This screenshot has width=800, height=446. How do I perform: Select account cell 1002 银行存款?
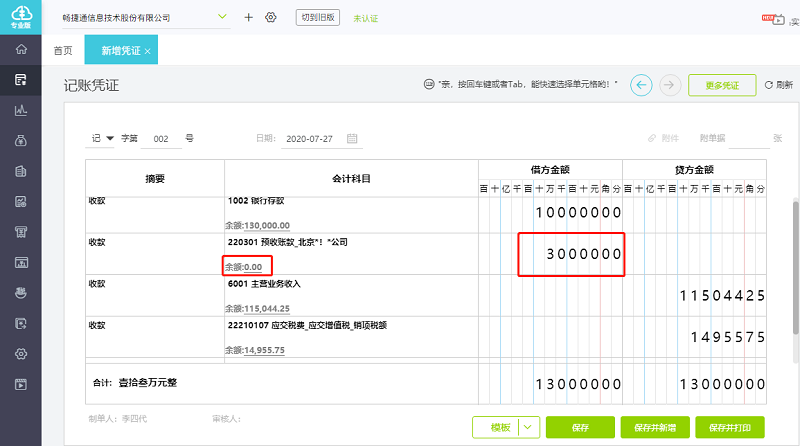351,213
